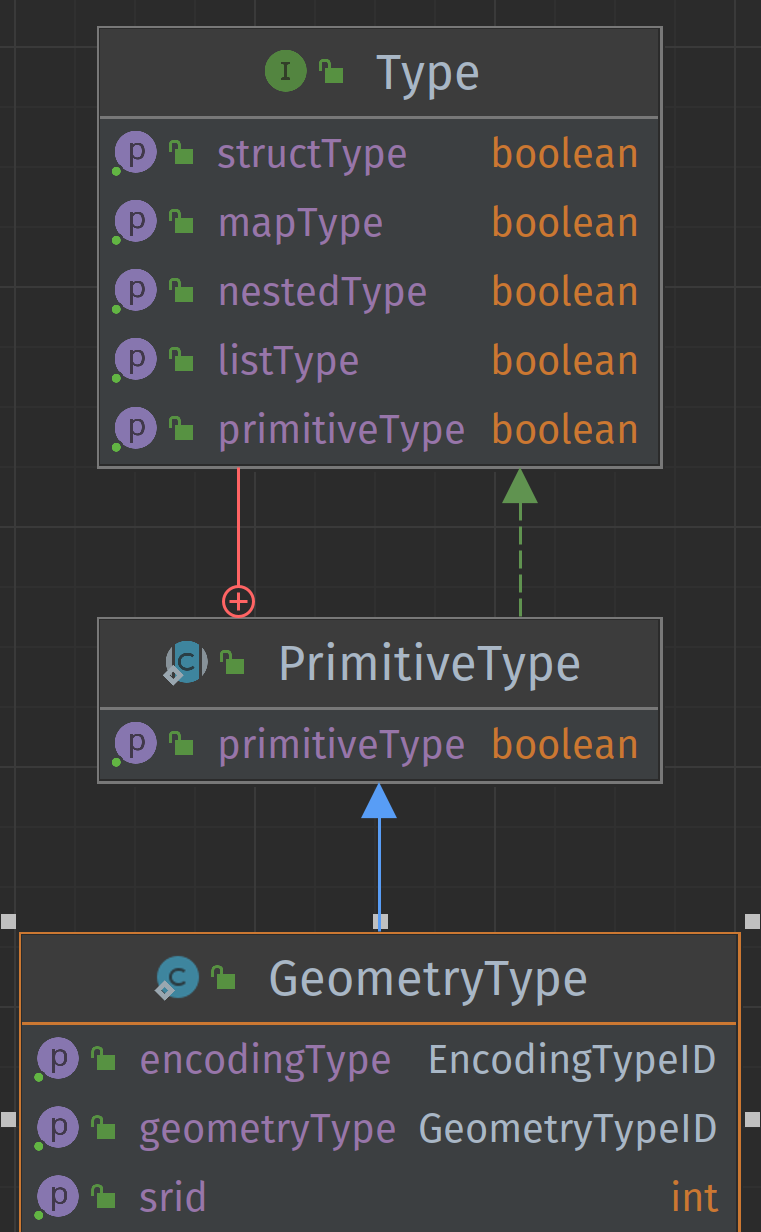Select the nestedType property row
The width and height of the screenshot is (761, 1232).
[380, 292]
